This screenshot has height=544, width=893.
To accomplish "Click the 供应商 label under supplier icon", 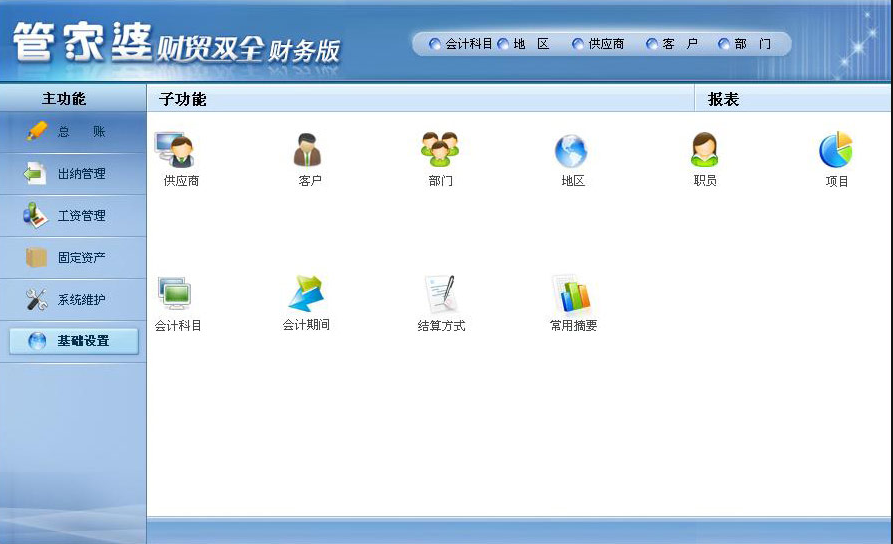I will [181, 181].
